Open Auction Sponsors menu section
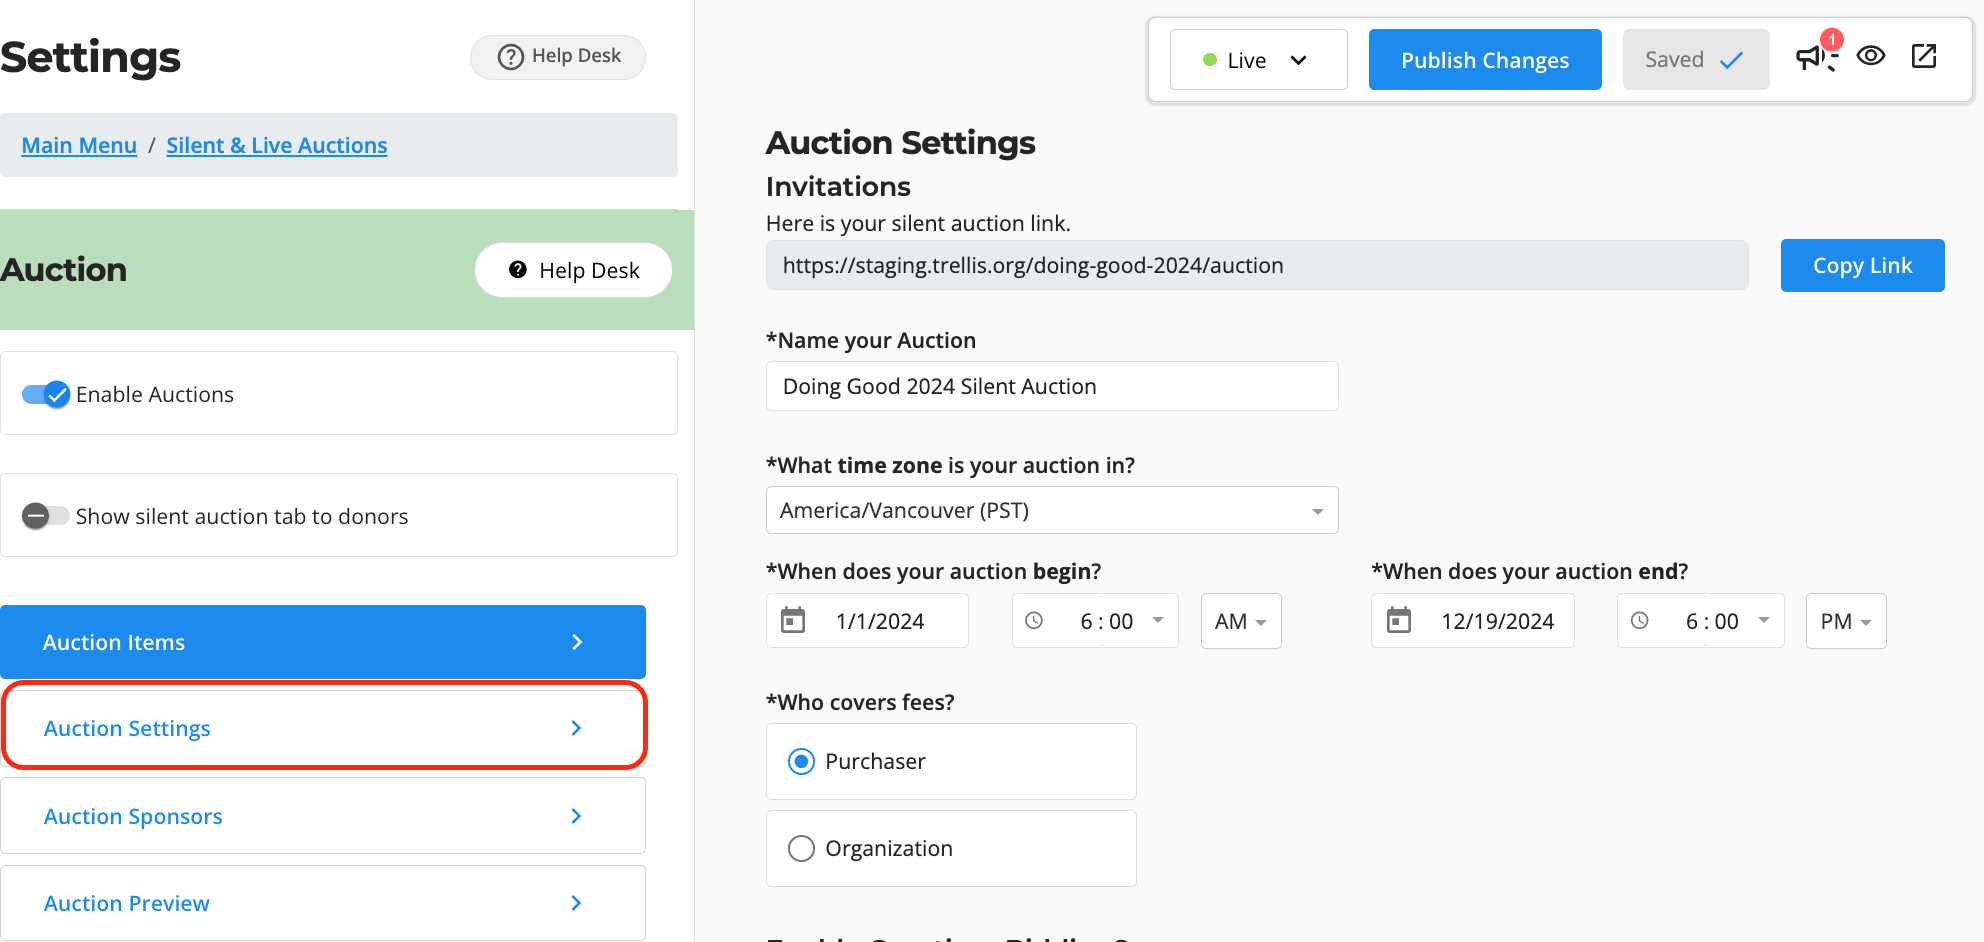The image size is (1984, 942). (322, 816)
